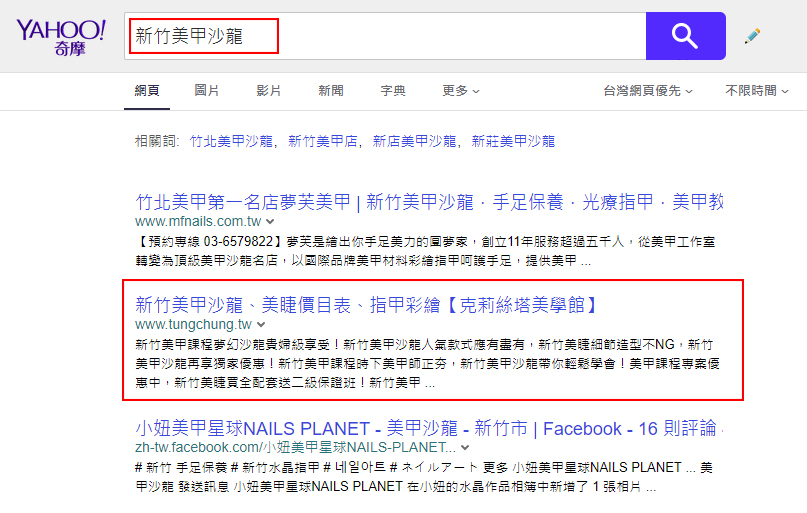This screenshot has height=513, width=807.
Task: Expand the 更多 menu
Action: 461,91
